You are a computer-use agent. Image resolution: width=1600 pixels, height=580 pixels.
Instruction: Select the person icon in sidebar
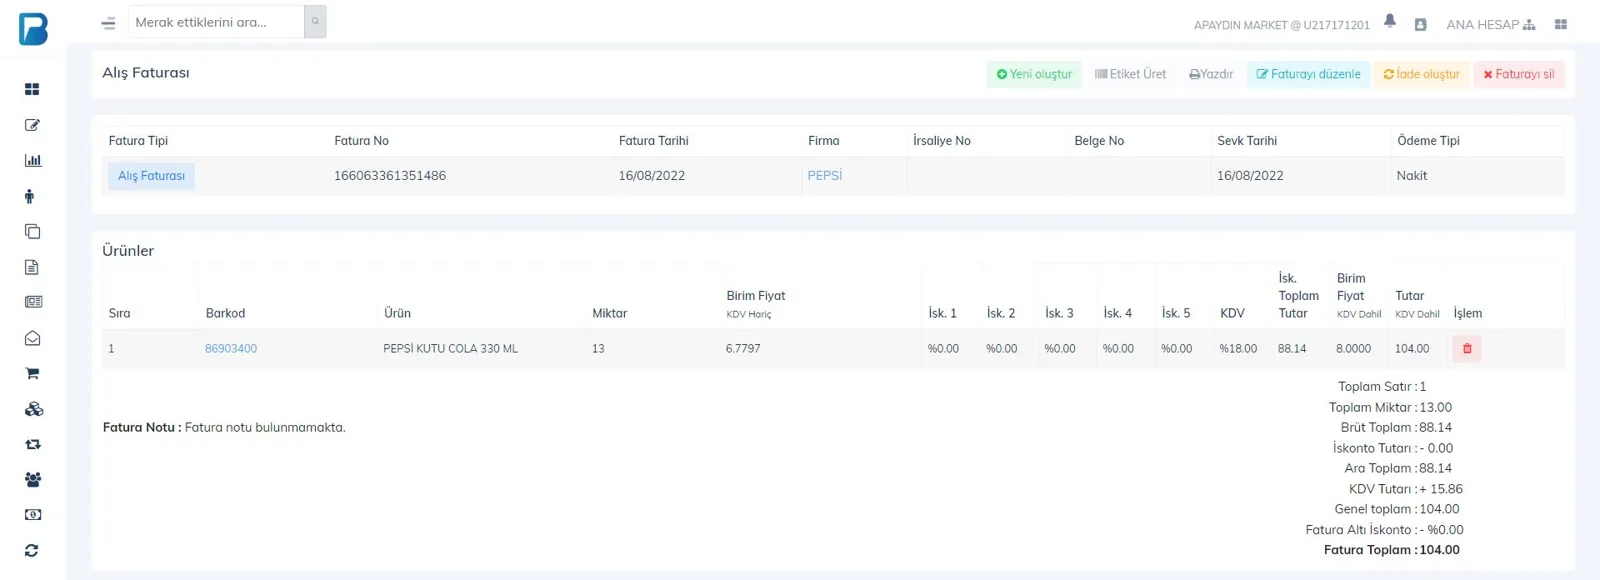tap(29, 196)
